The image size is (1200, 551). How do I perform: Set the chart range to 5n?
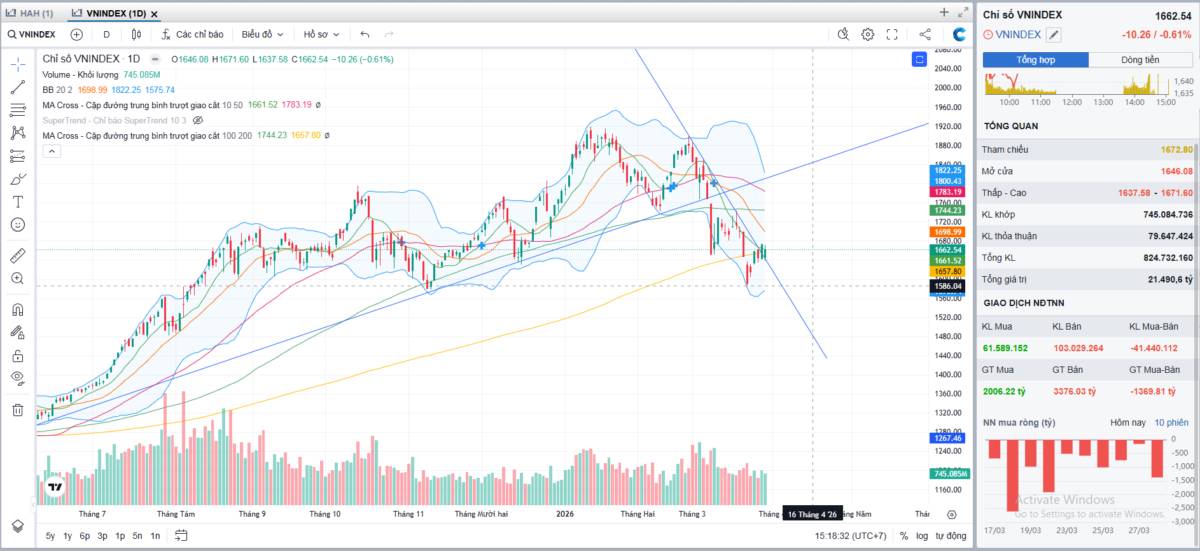tap(137, 536)
